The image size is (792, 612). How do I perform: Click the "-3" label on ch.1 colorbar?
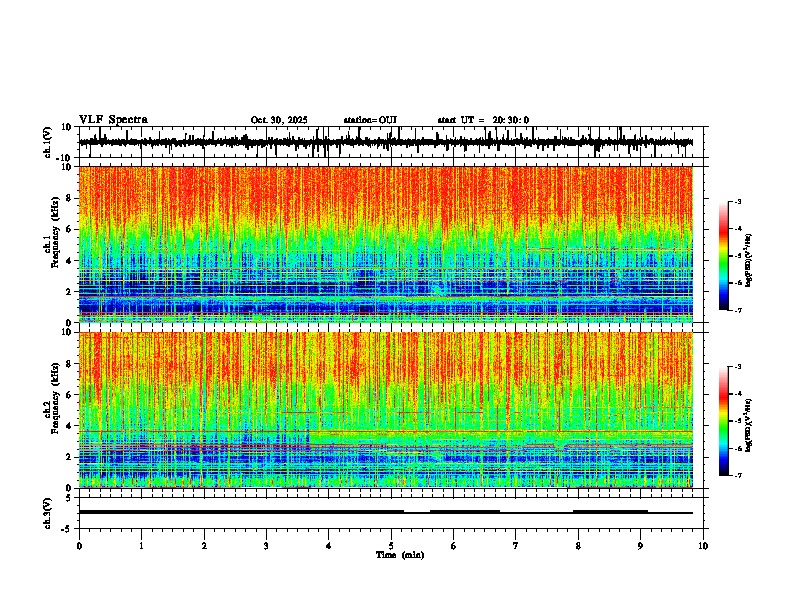tap(737, 201)
